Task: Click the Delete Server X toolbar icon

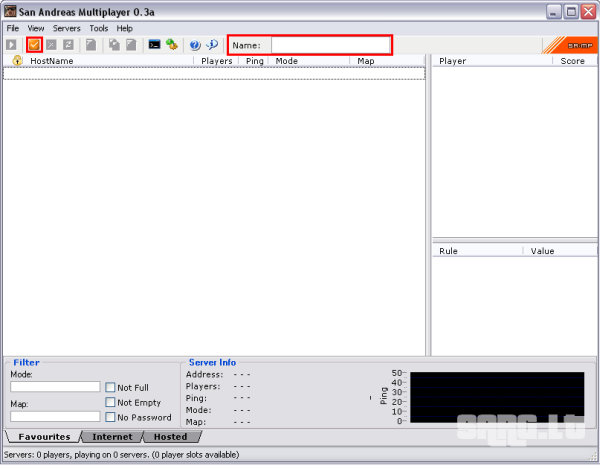Action: [x=51, y=45]
